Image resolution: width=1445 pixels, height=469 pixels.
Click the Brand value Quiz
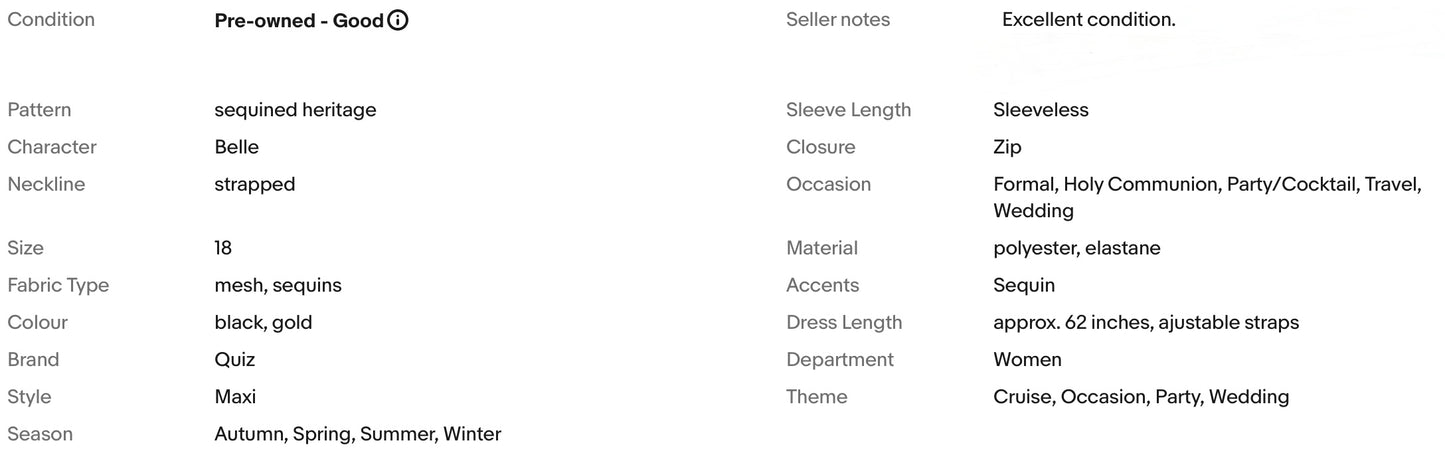[x=235, y=360]
